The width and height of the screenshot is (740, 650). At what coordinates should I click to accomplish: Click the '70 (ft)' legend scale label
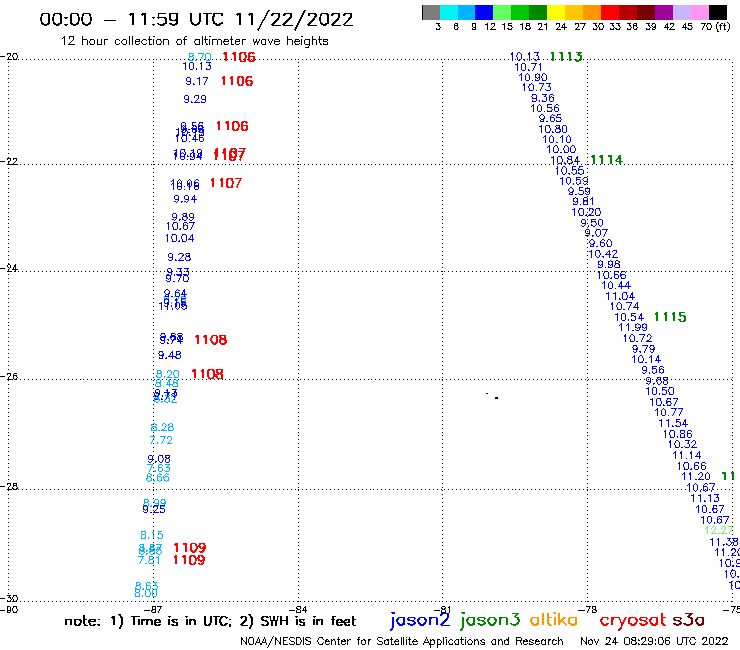[x=715, y=26]
